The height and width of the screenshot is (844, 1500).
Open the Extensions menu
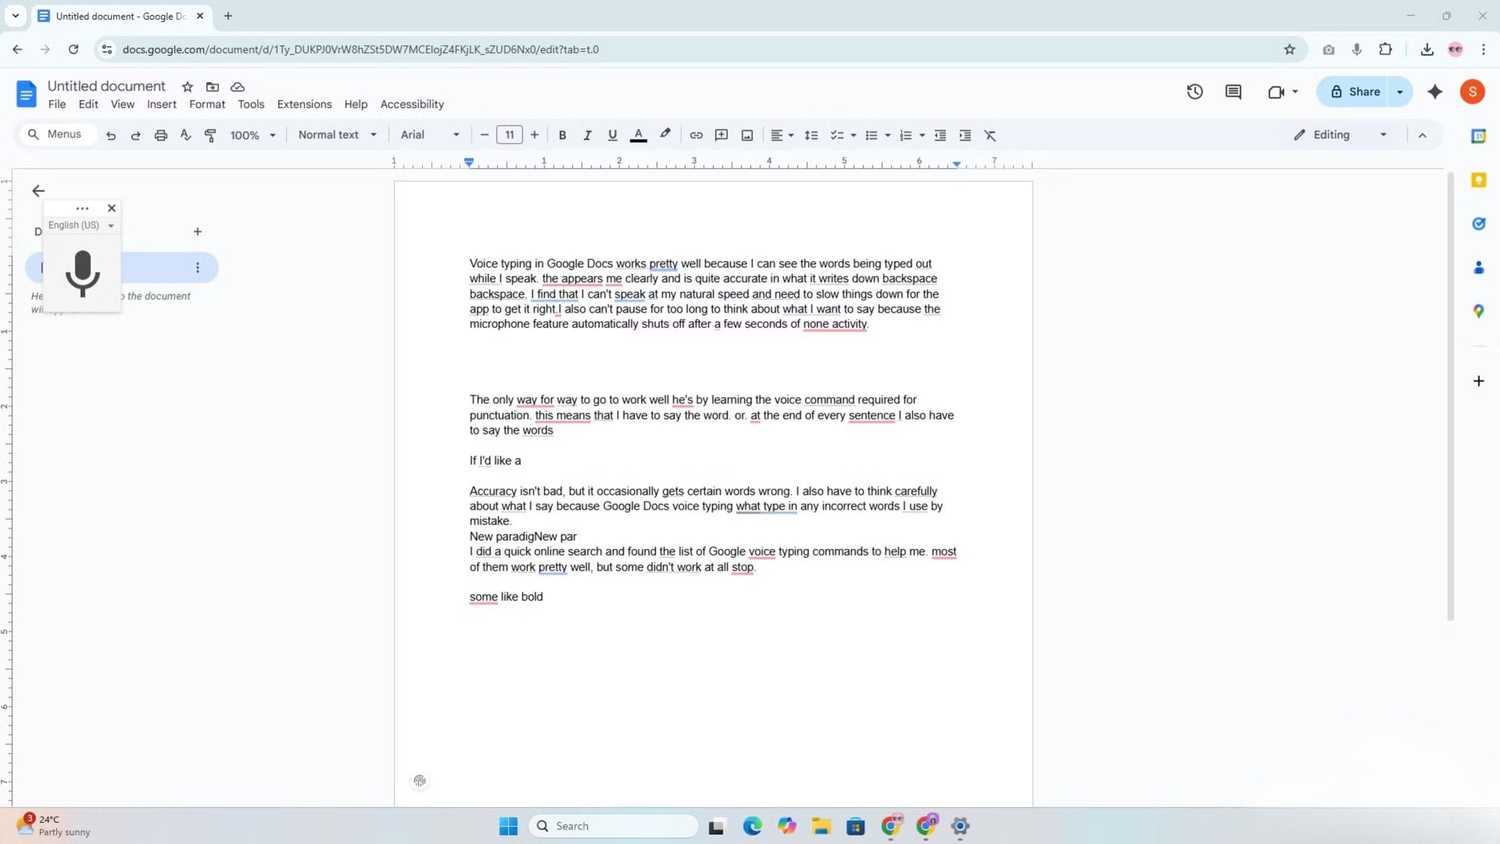(303, 104)
